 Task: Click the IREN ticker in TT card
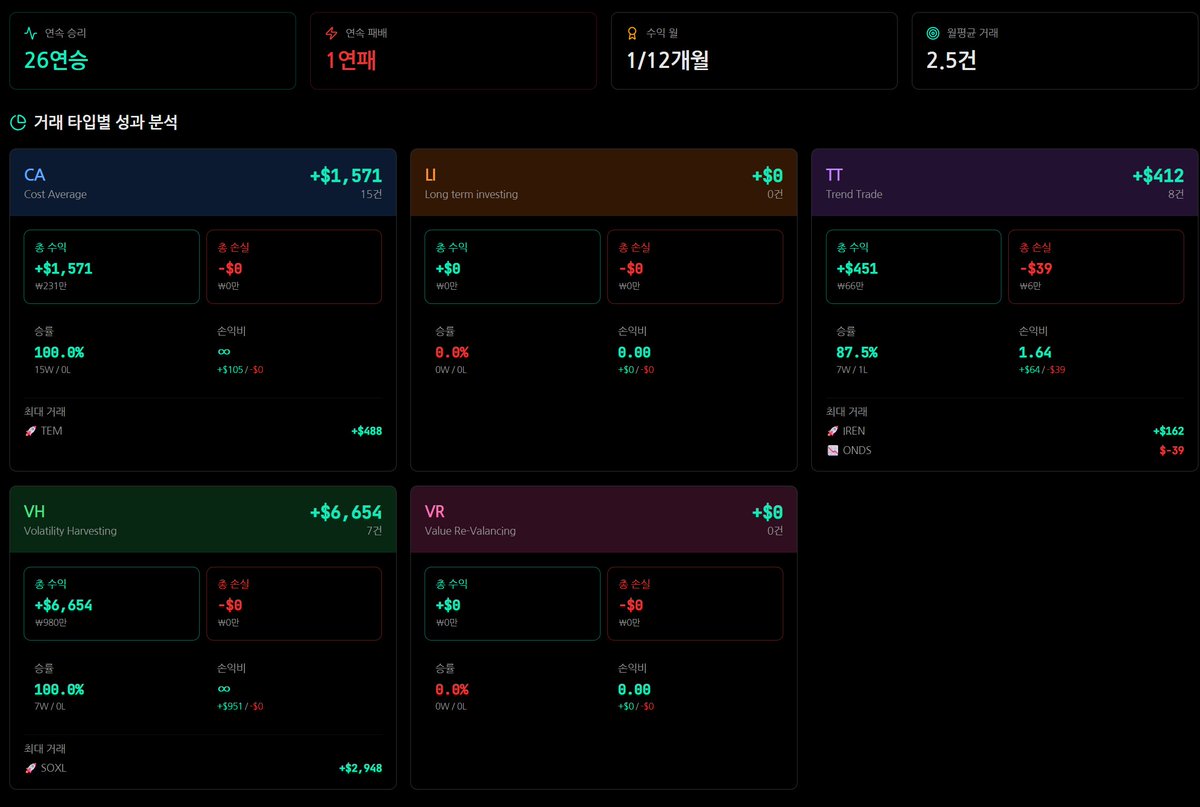click(854, 431)
